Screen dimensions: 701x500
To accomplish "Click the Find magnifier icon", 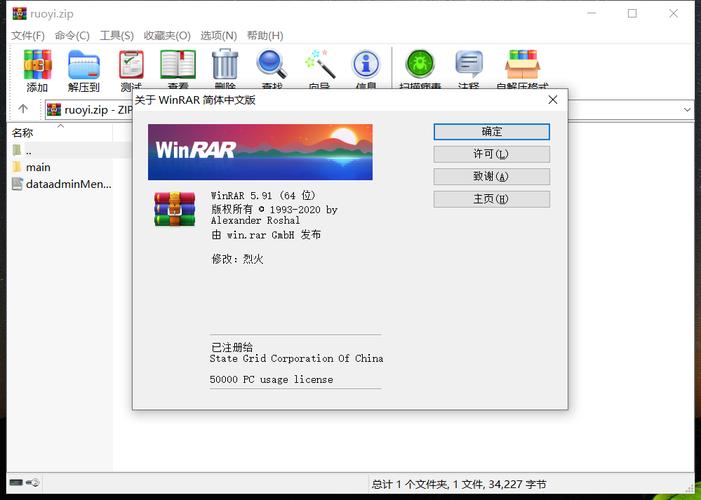I will point(272,65).
